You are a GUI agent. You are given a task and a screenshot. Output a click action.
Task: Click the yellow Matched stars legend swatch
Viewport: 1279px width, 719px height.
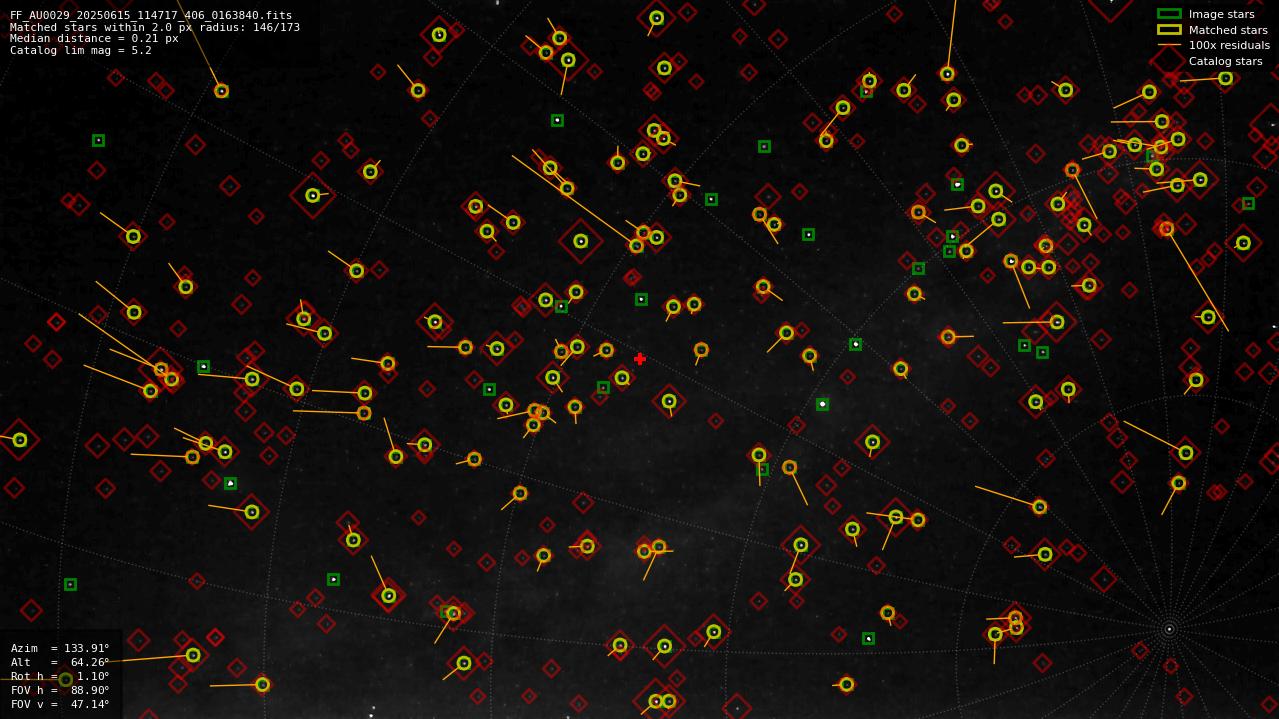coord(1169,30)
